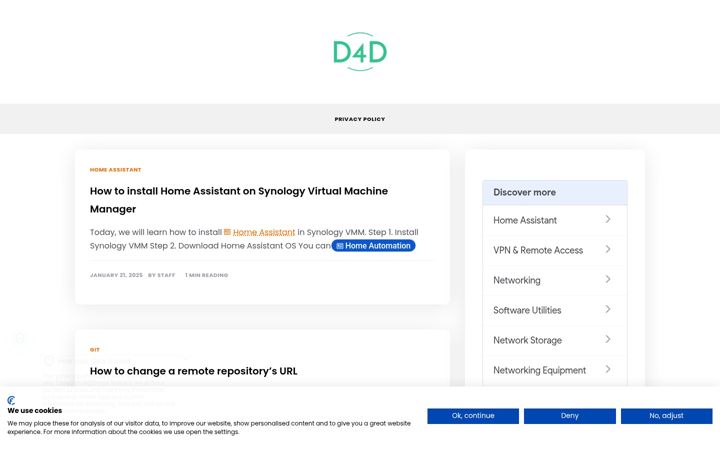This screenshot has height=450, width=720.
Task: Click the cookie description paragraph text
Action: click(x=209, y=428)
